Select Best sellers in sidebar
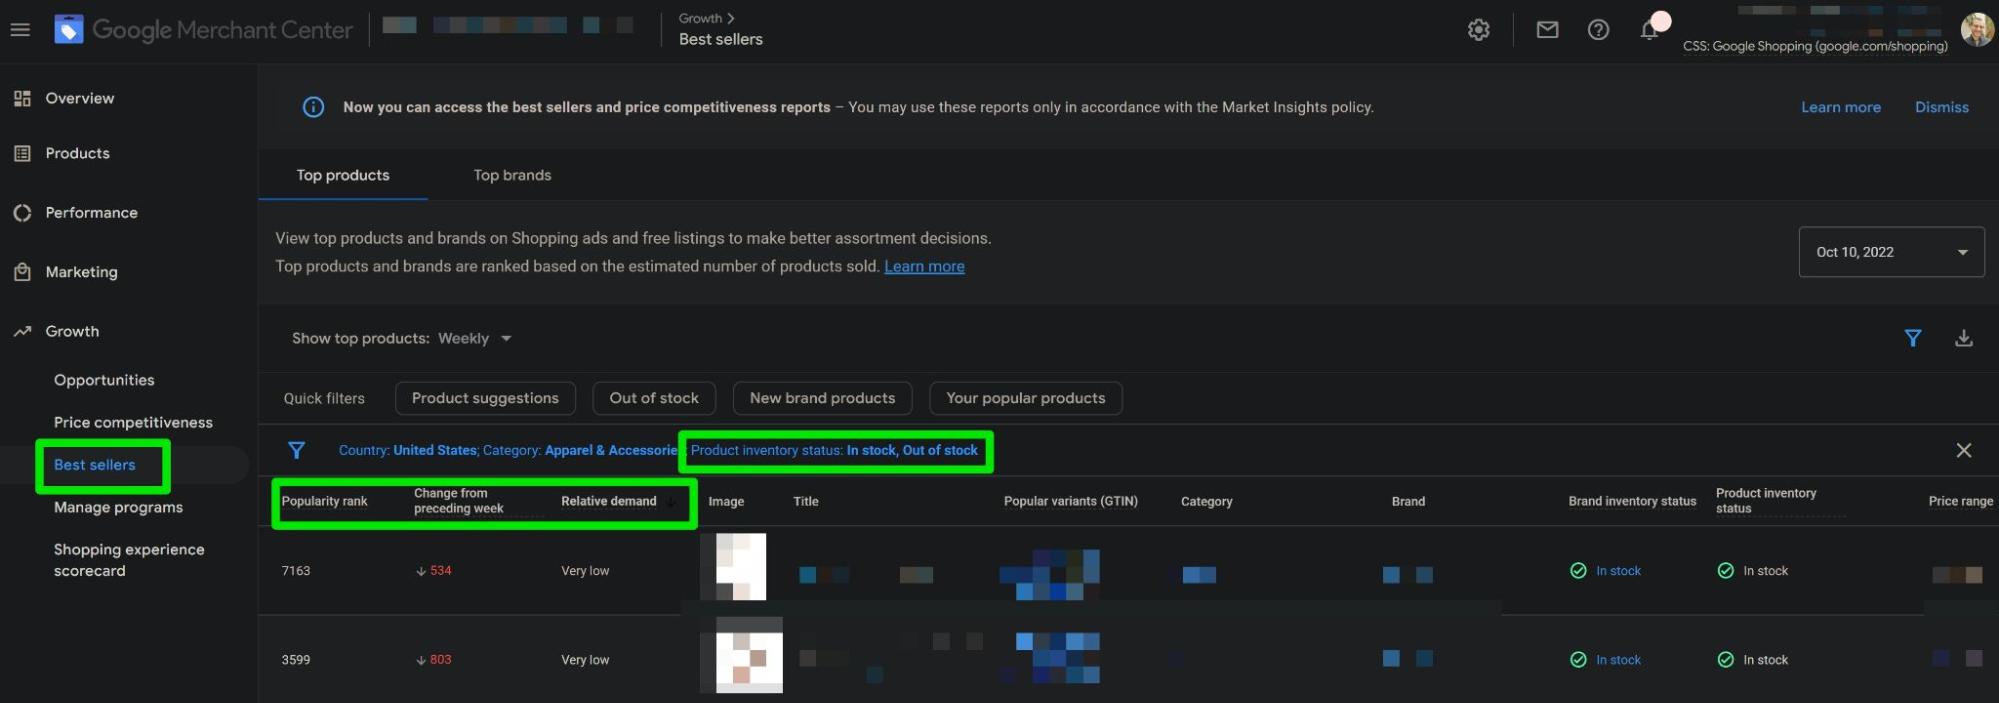1999x703 pixels. point(95,465)
